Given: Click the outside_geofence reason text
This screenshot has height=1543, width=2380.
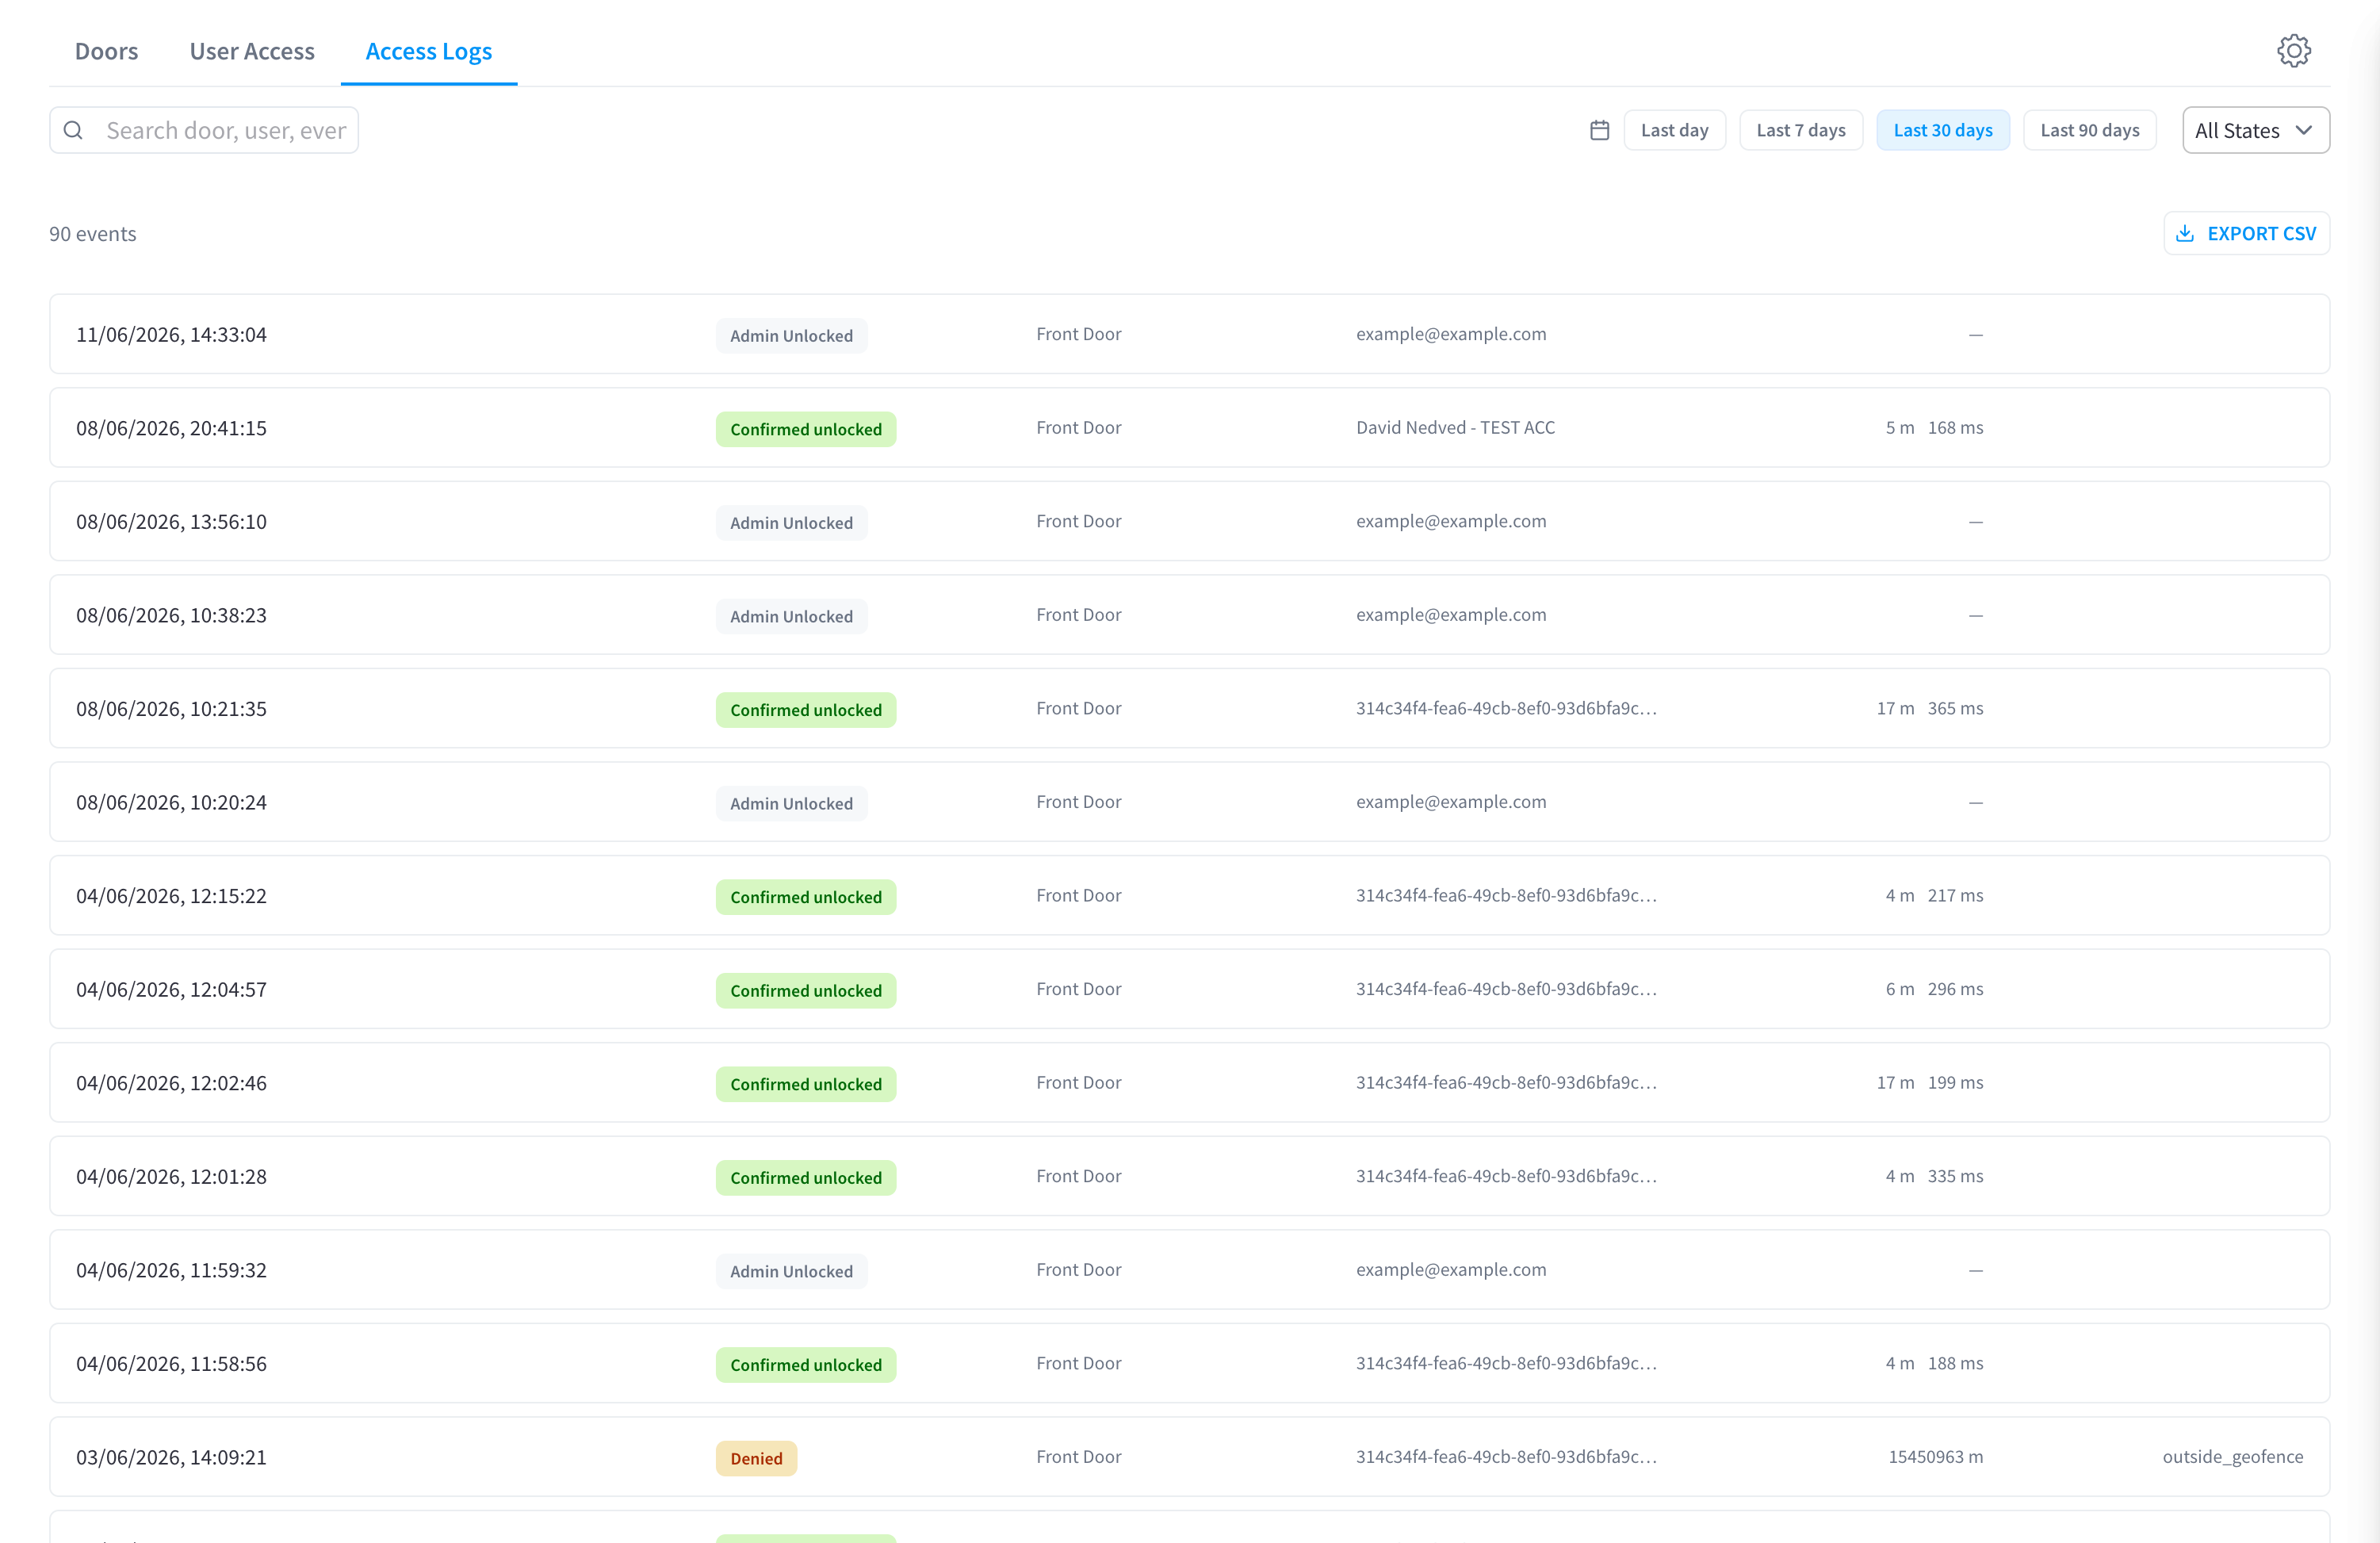Looking at the screenshot, I should (2232, 1457).
